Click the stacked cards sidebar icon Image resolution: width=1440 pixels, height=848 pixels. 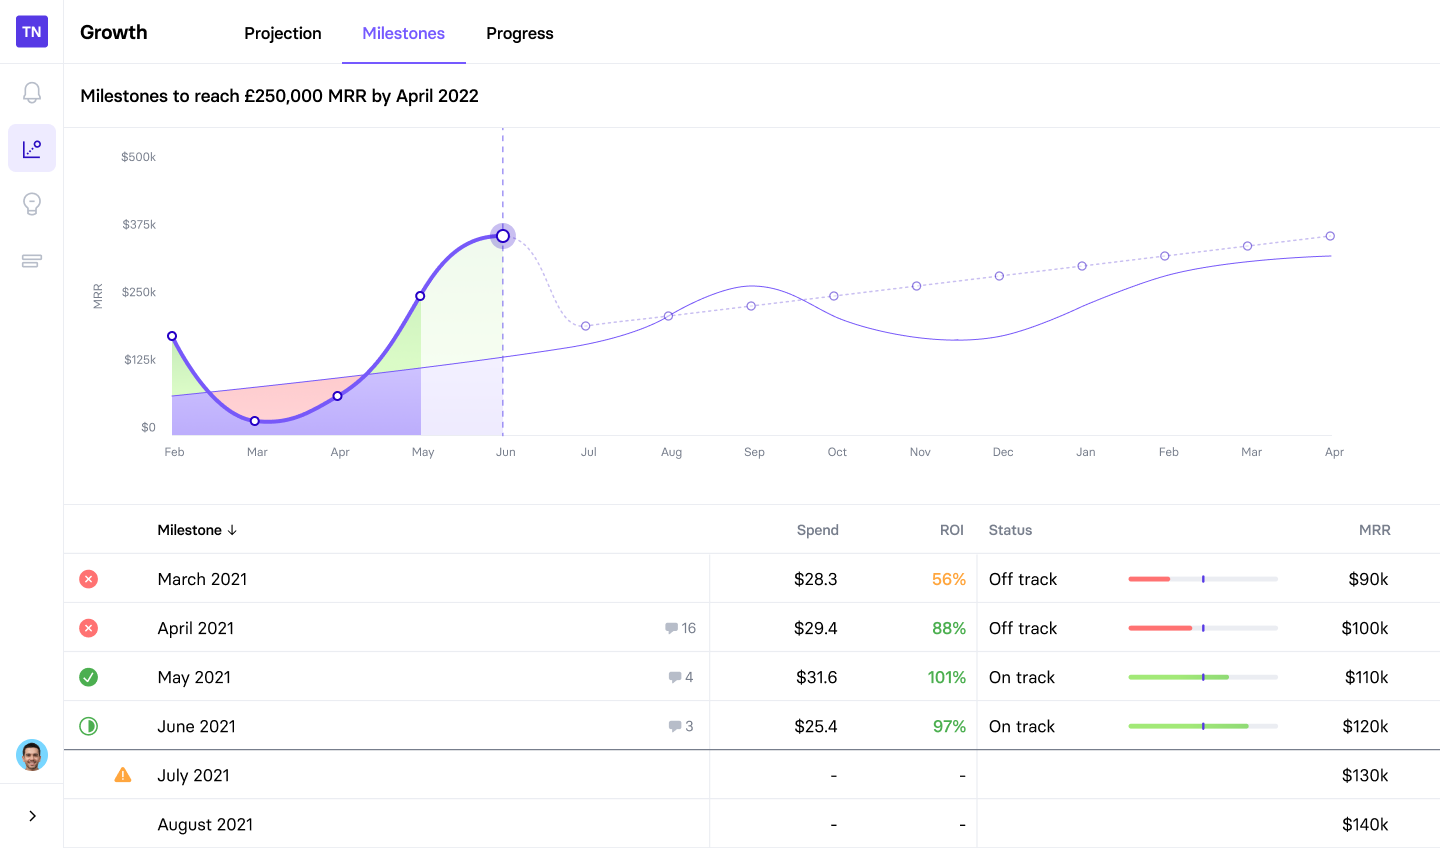coord(32,261)
